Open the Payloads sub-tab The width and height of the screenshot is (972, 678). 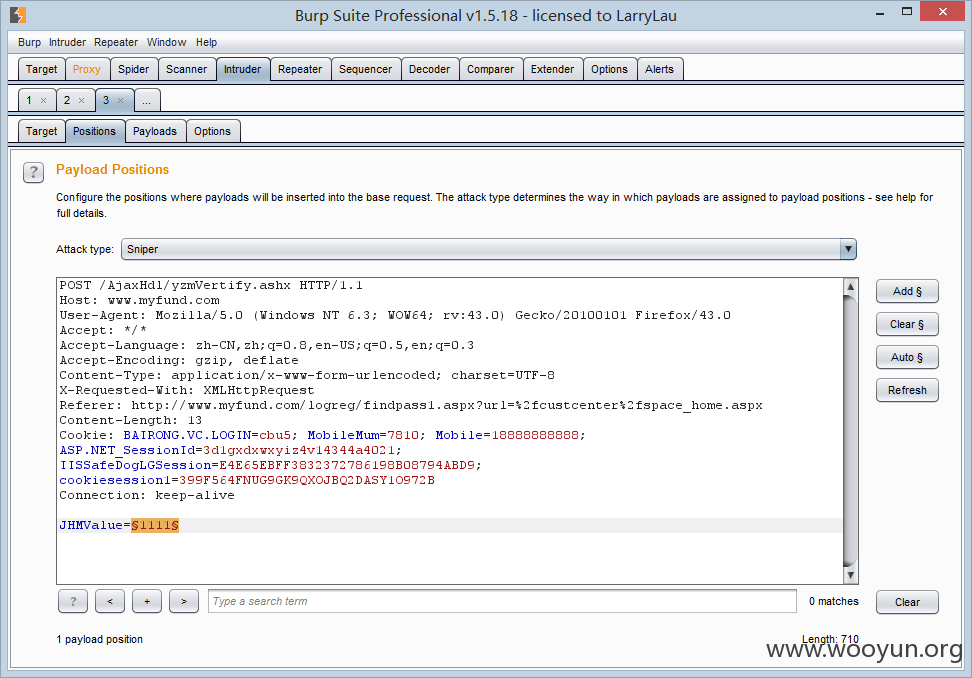point(155,131)
